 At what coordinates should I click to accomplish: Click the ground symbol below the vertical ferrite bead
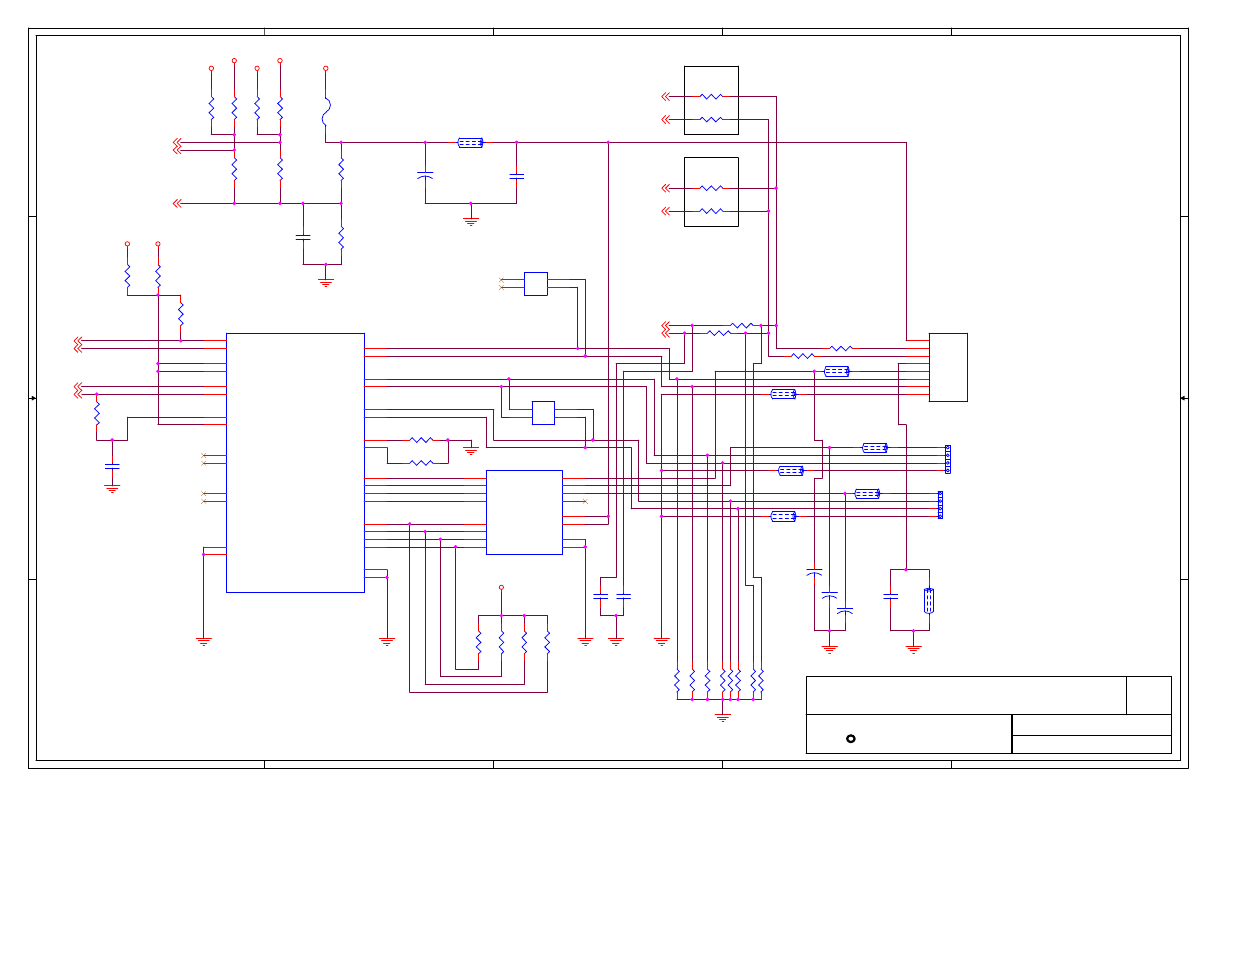tap(913, 648)
